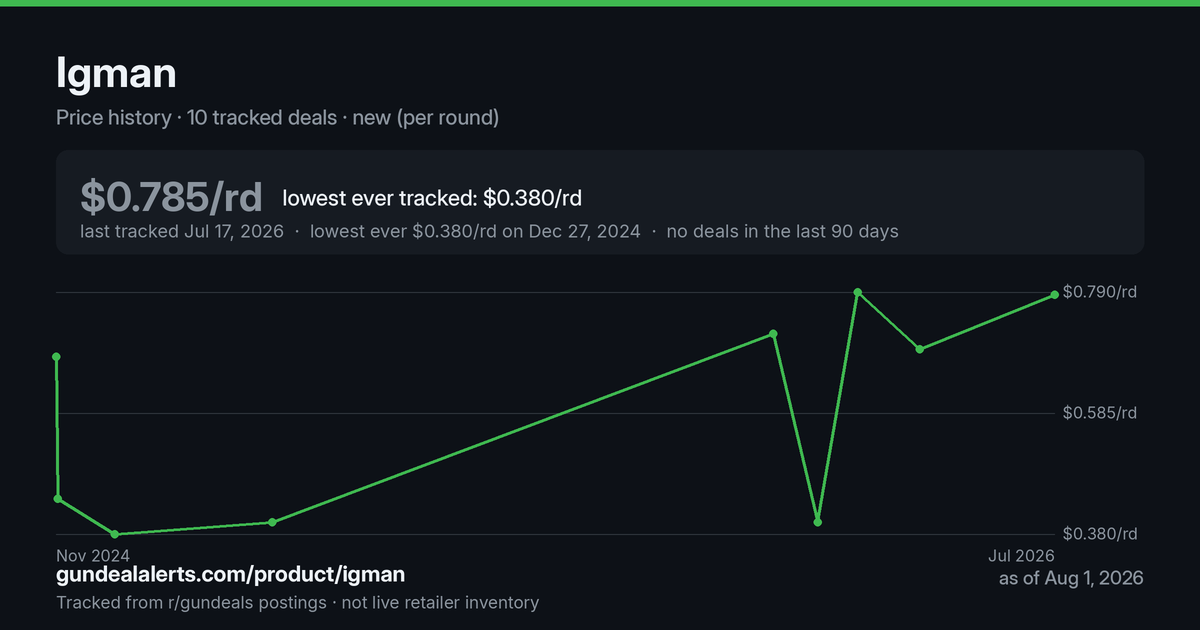Click the $0.380/rd axis label
1200x630 pixels.
1100,534
